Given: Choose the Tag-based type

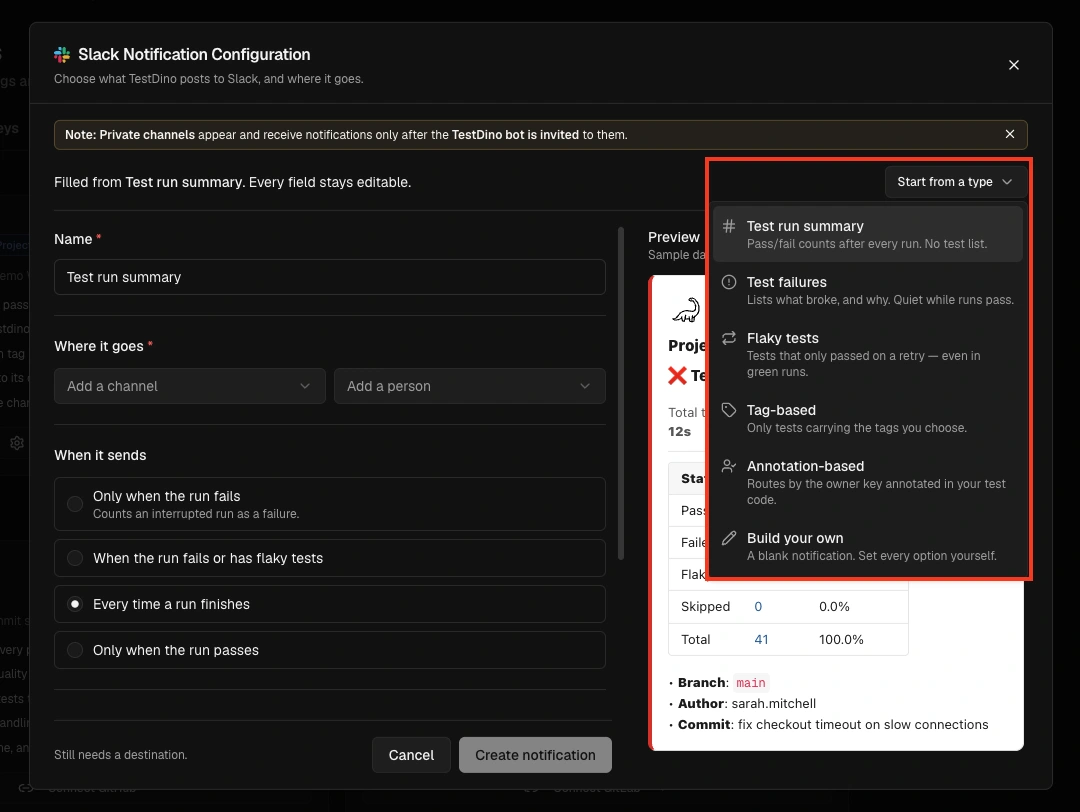Looking at the screenshot, I should point(867,418).
